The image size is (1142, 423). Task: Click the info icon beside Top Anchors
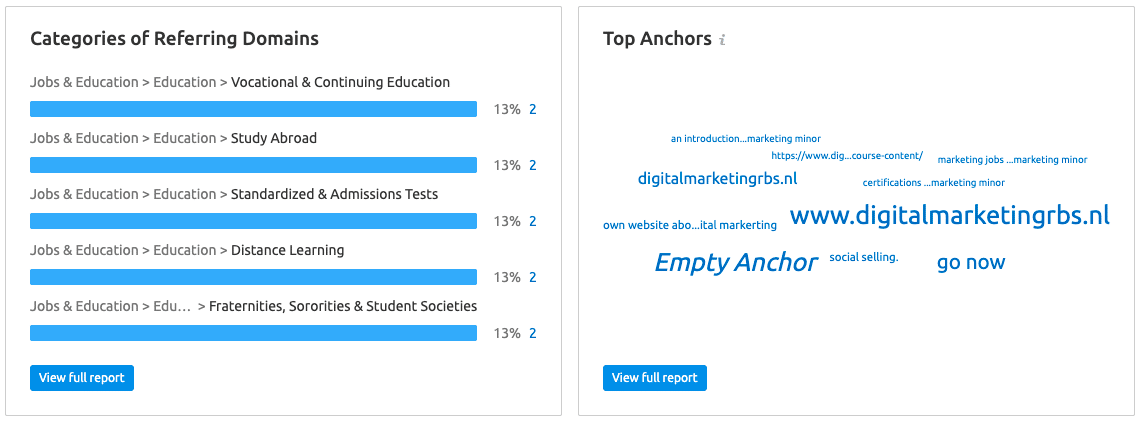(722, 40)
